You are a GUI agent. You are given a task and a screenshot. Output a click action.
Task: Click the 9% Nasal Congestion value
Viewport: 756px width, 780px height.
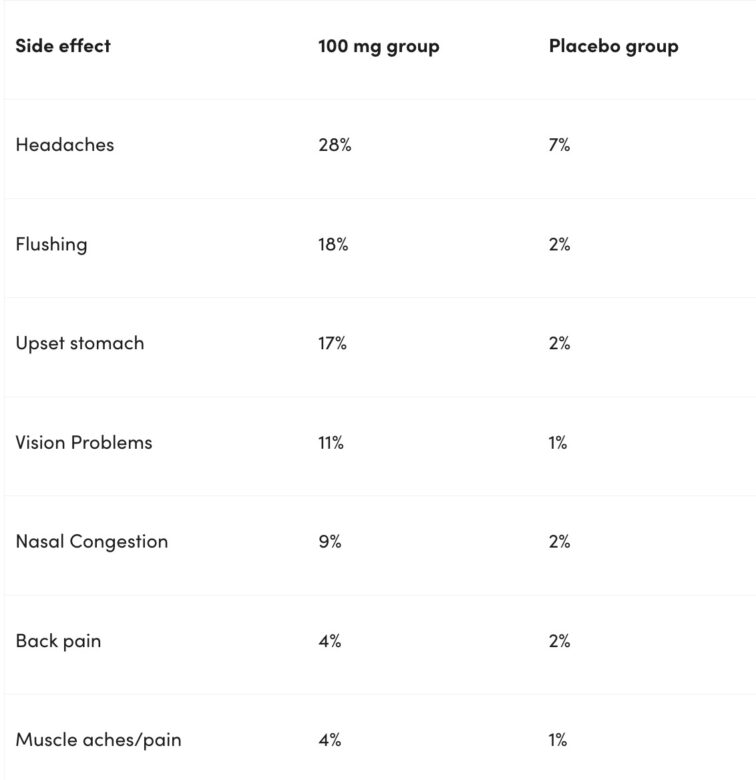coord(330,542)
